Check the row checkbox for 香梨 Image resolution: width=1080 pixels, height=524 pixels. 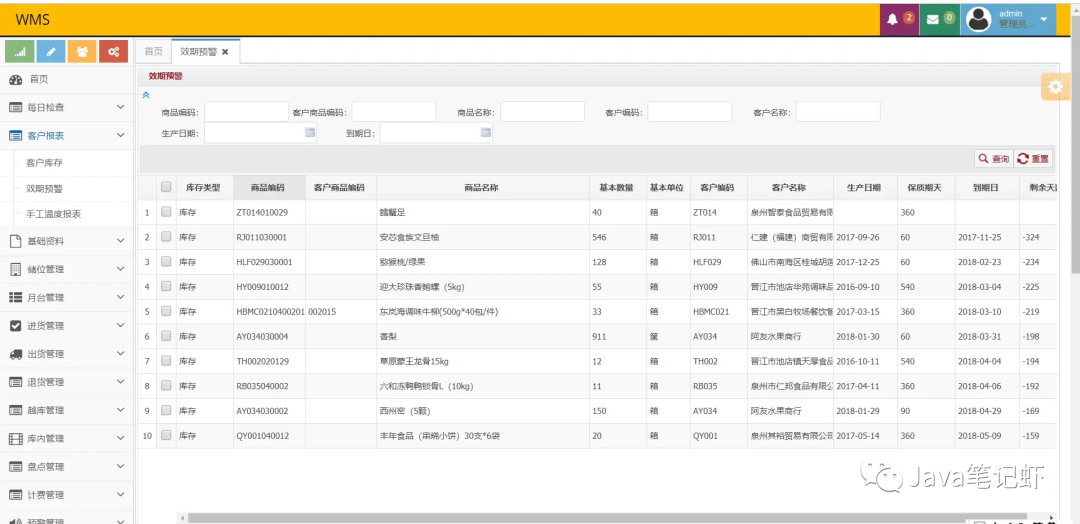(166, 336)
